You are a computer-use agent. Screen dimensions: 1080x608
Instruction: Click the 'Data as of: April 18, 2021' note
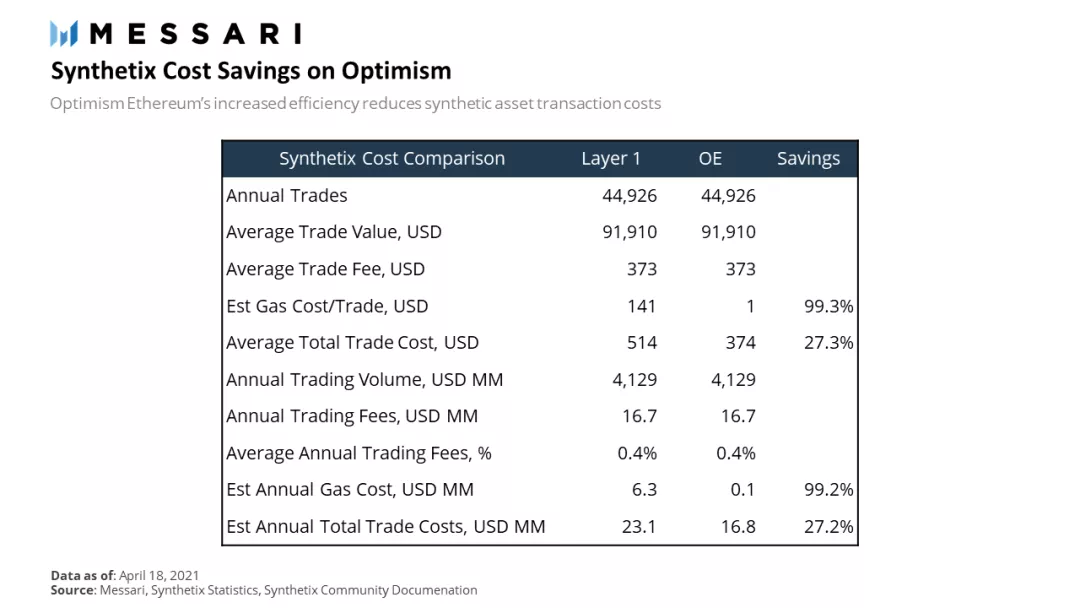pos(125,575)
